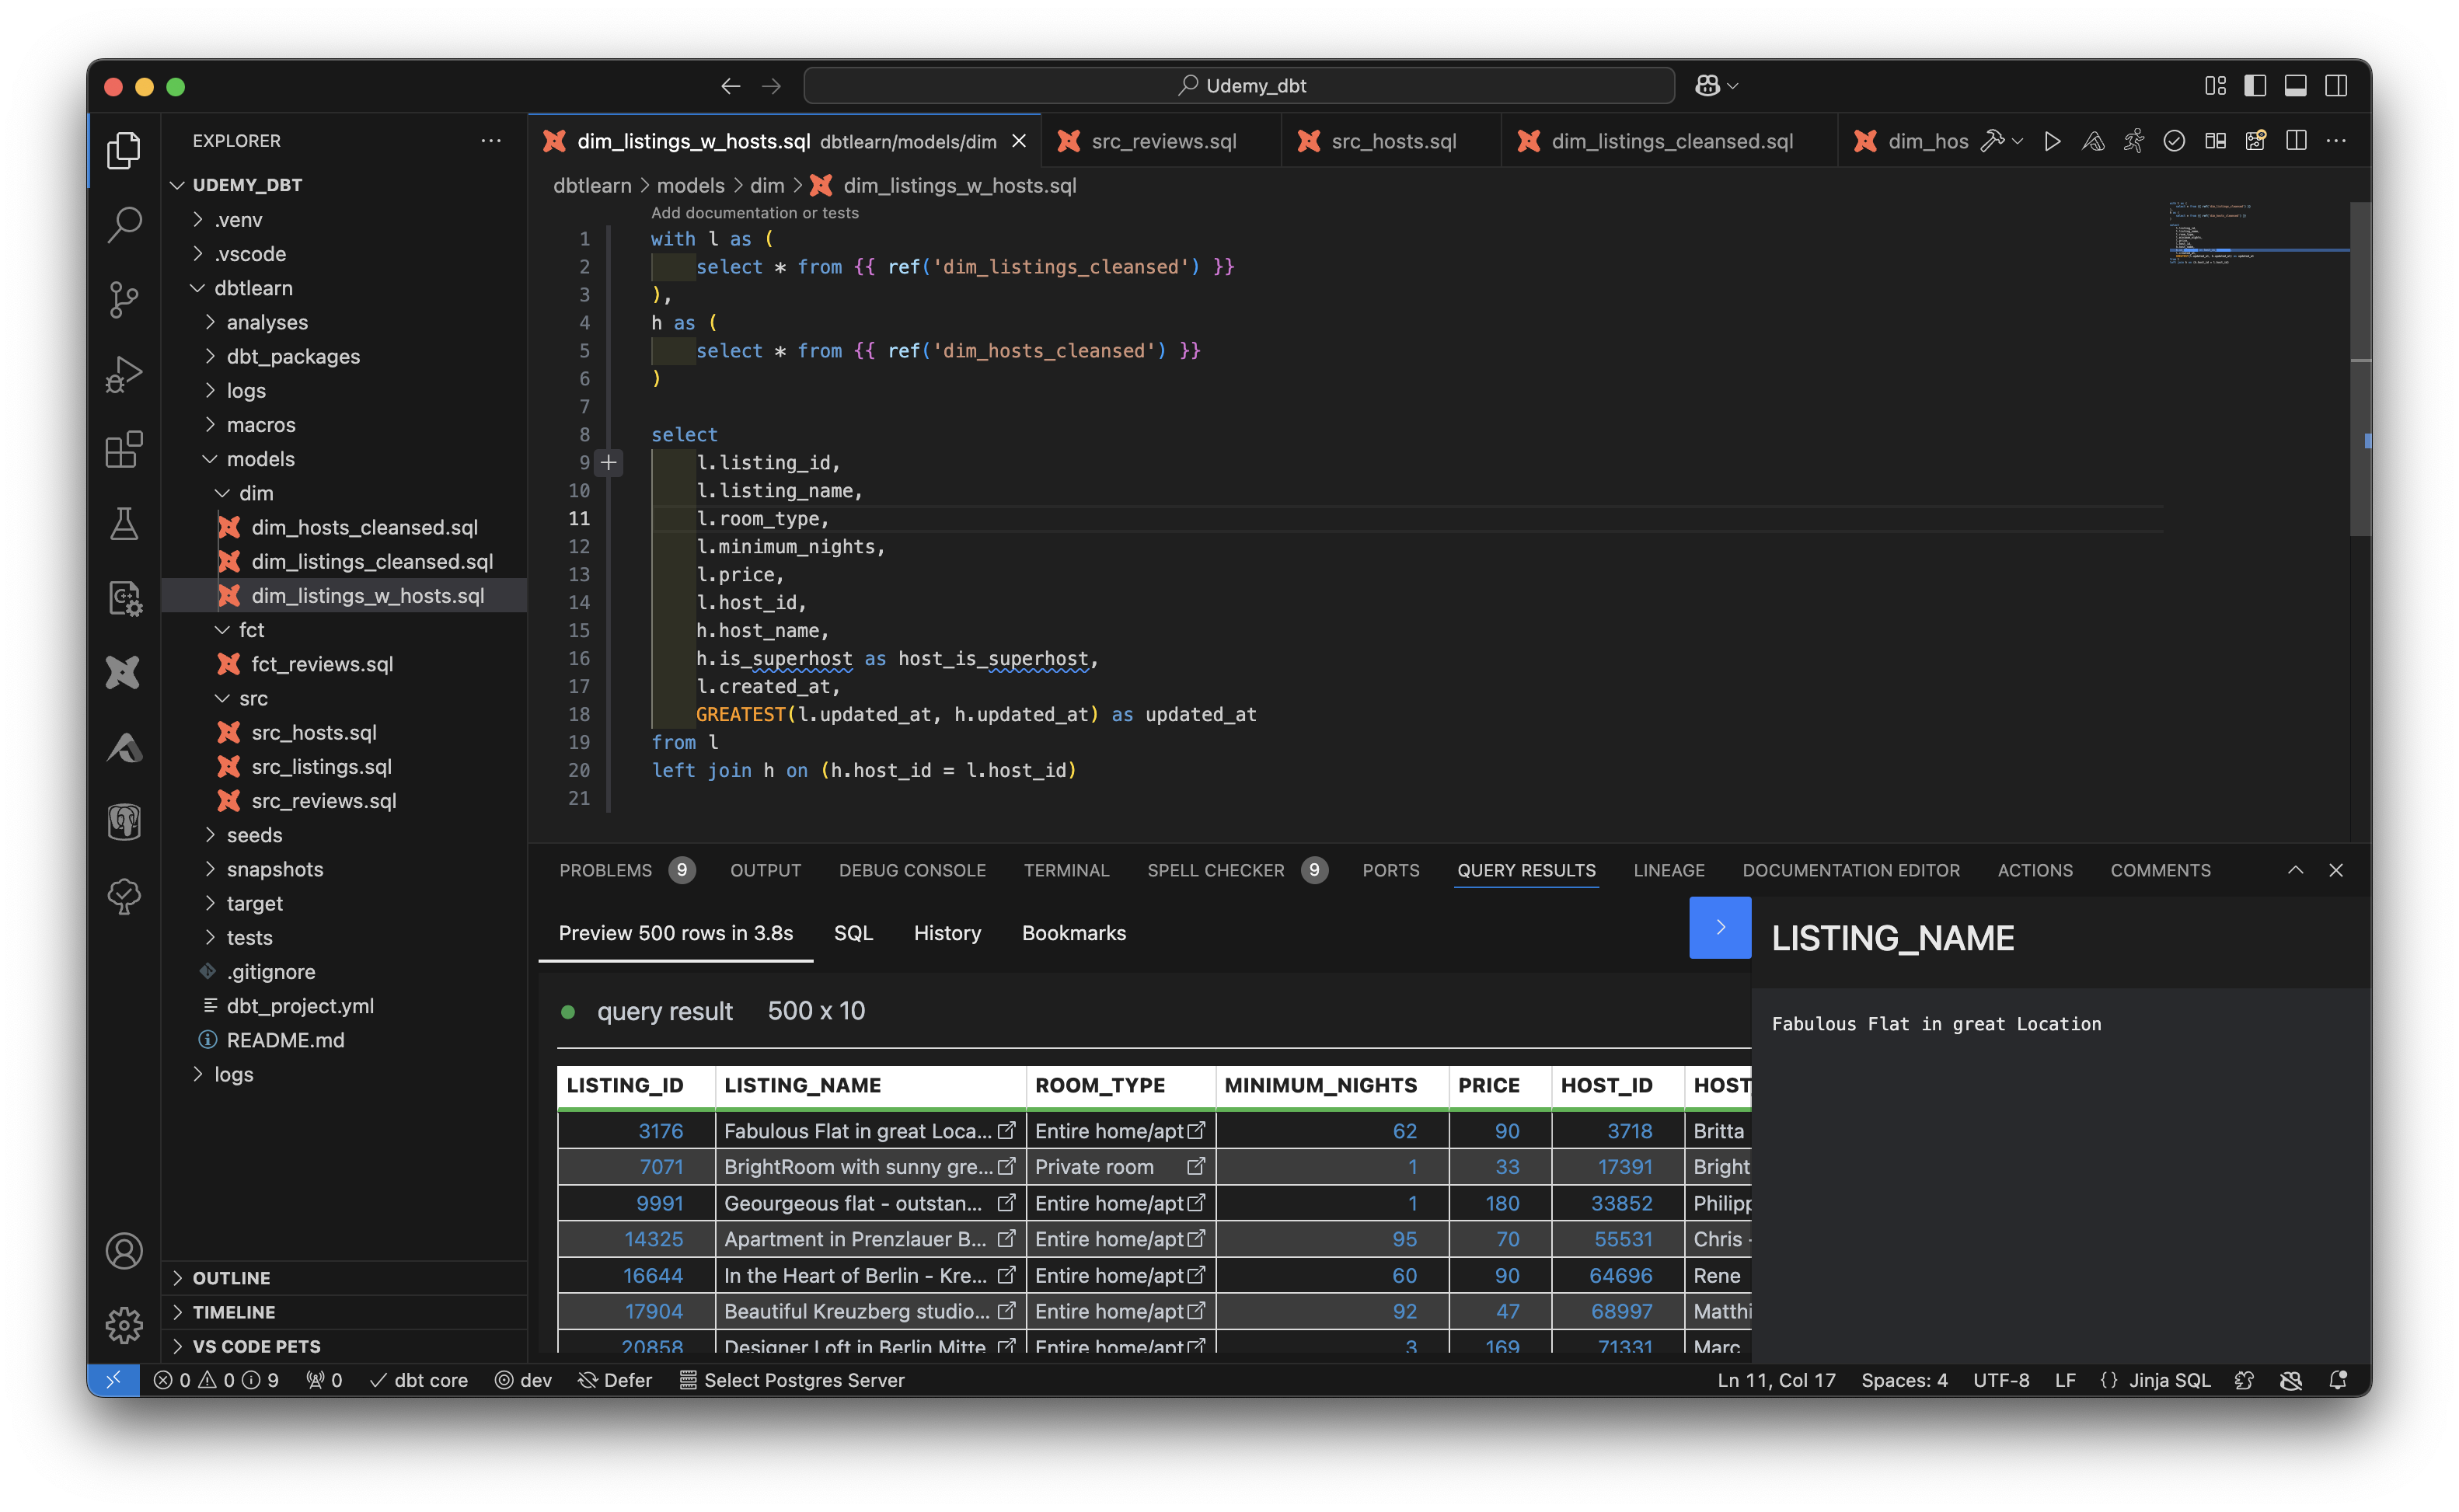Image resolution: width=2459 pixels, height=1512 pixels.
Task: Click the split editor right icon
Action: pyautogui.click(x=2296, y=141)
